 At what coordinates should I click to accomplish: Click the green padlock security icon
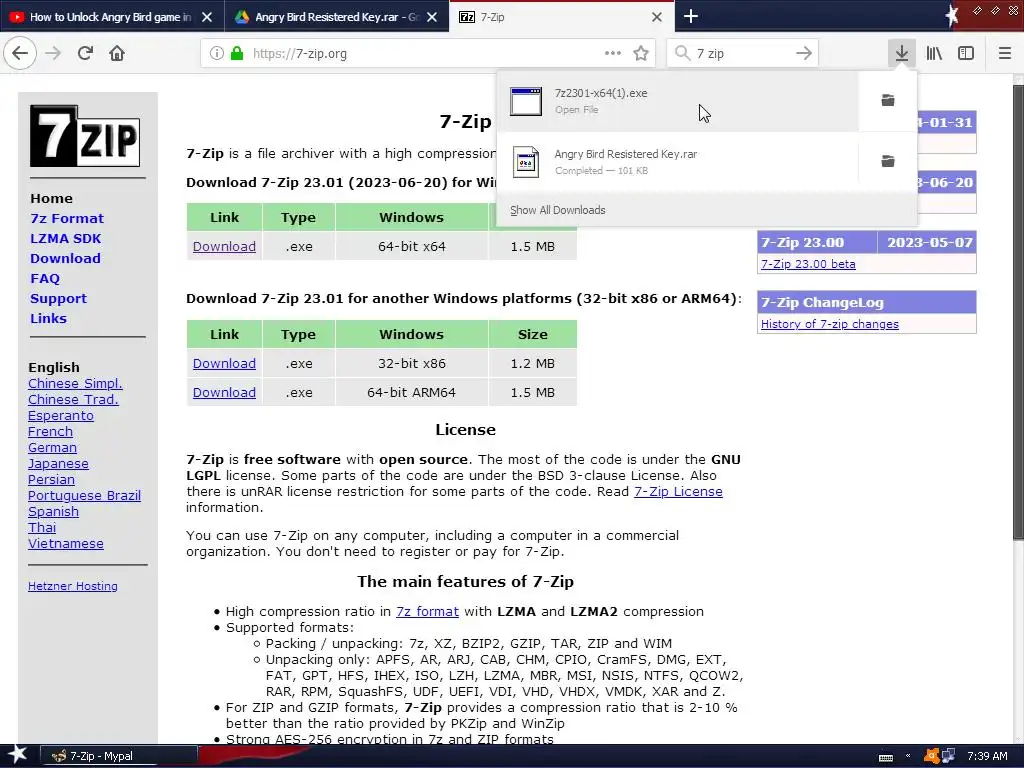point(237,53)
